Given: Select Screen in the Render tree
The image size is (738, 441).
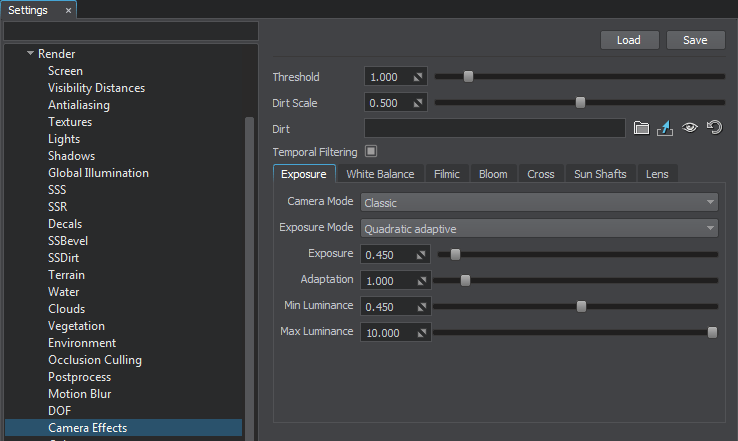Looking at the screenshot, I should tap(65, 71).
